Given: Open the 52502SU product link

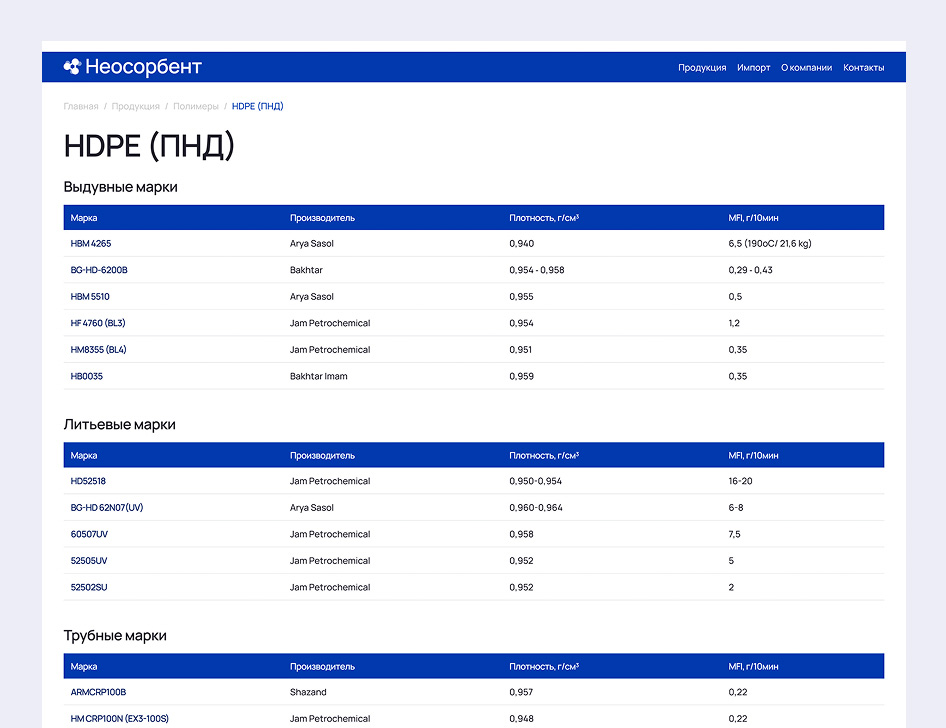Looking at the screenshot, I should [89, 588].
